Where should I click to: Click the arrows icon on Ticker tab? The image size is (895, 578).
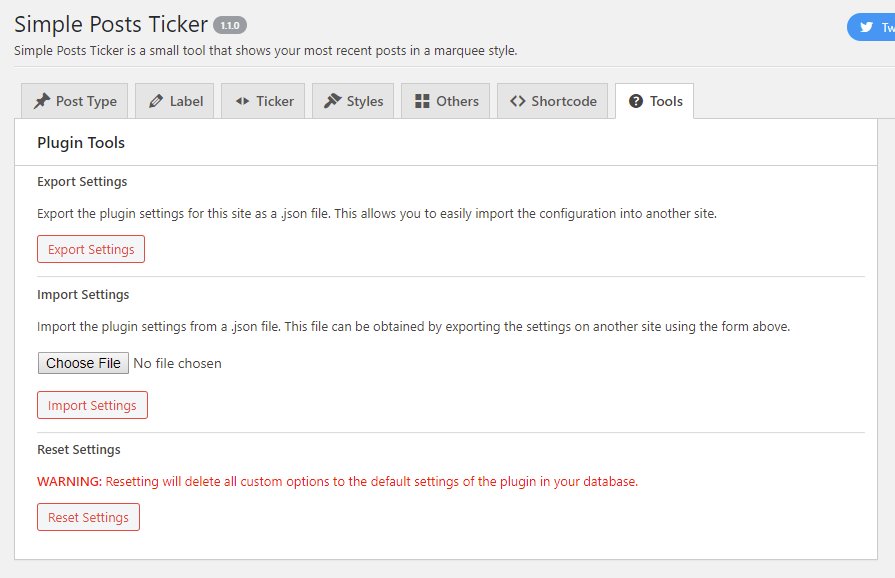point(242,101)
